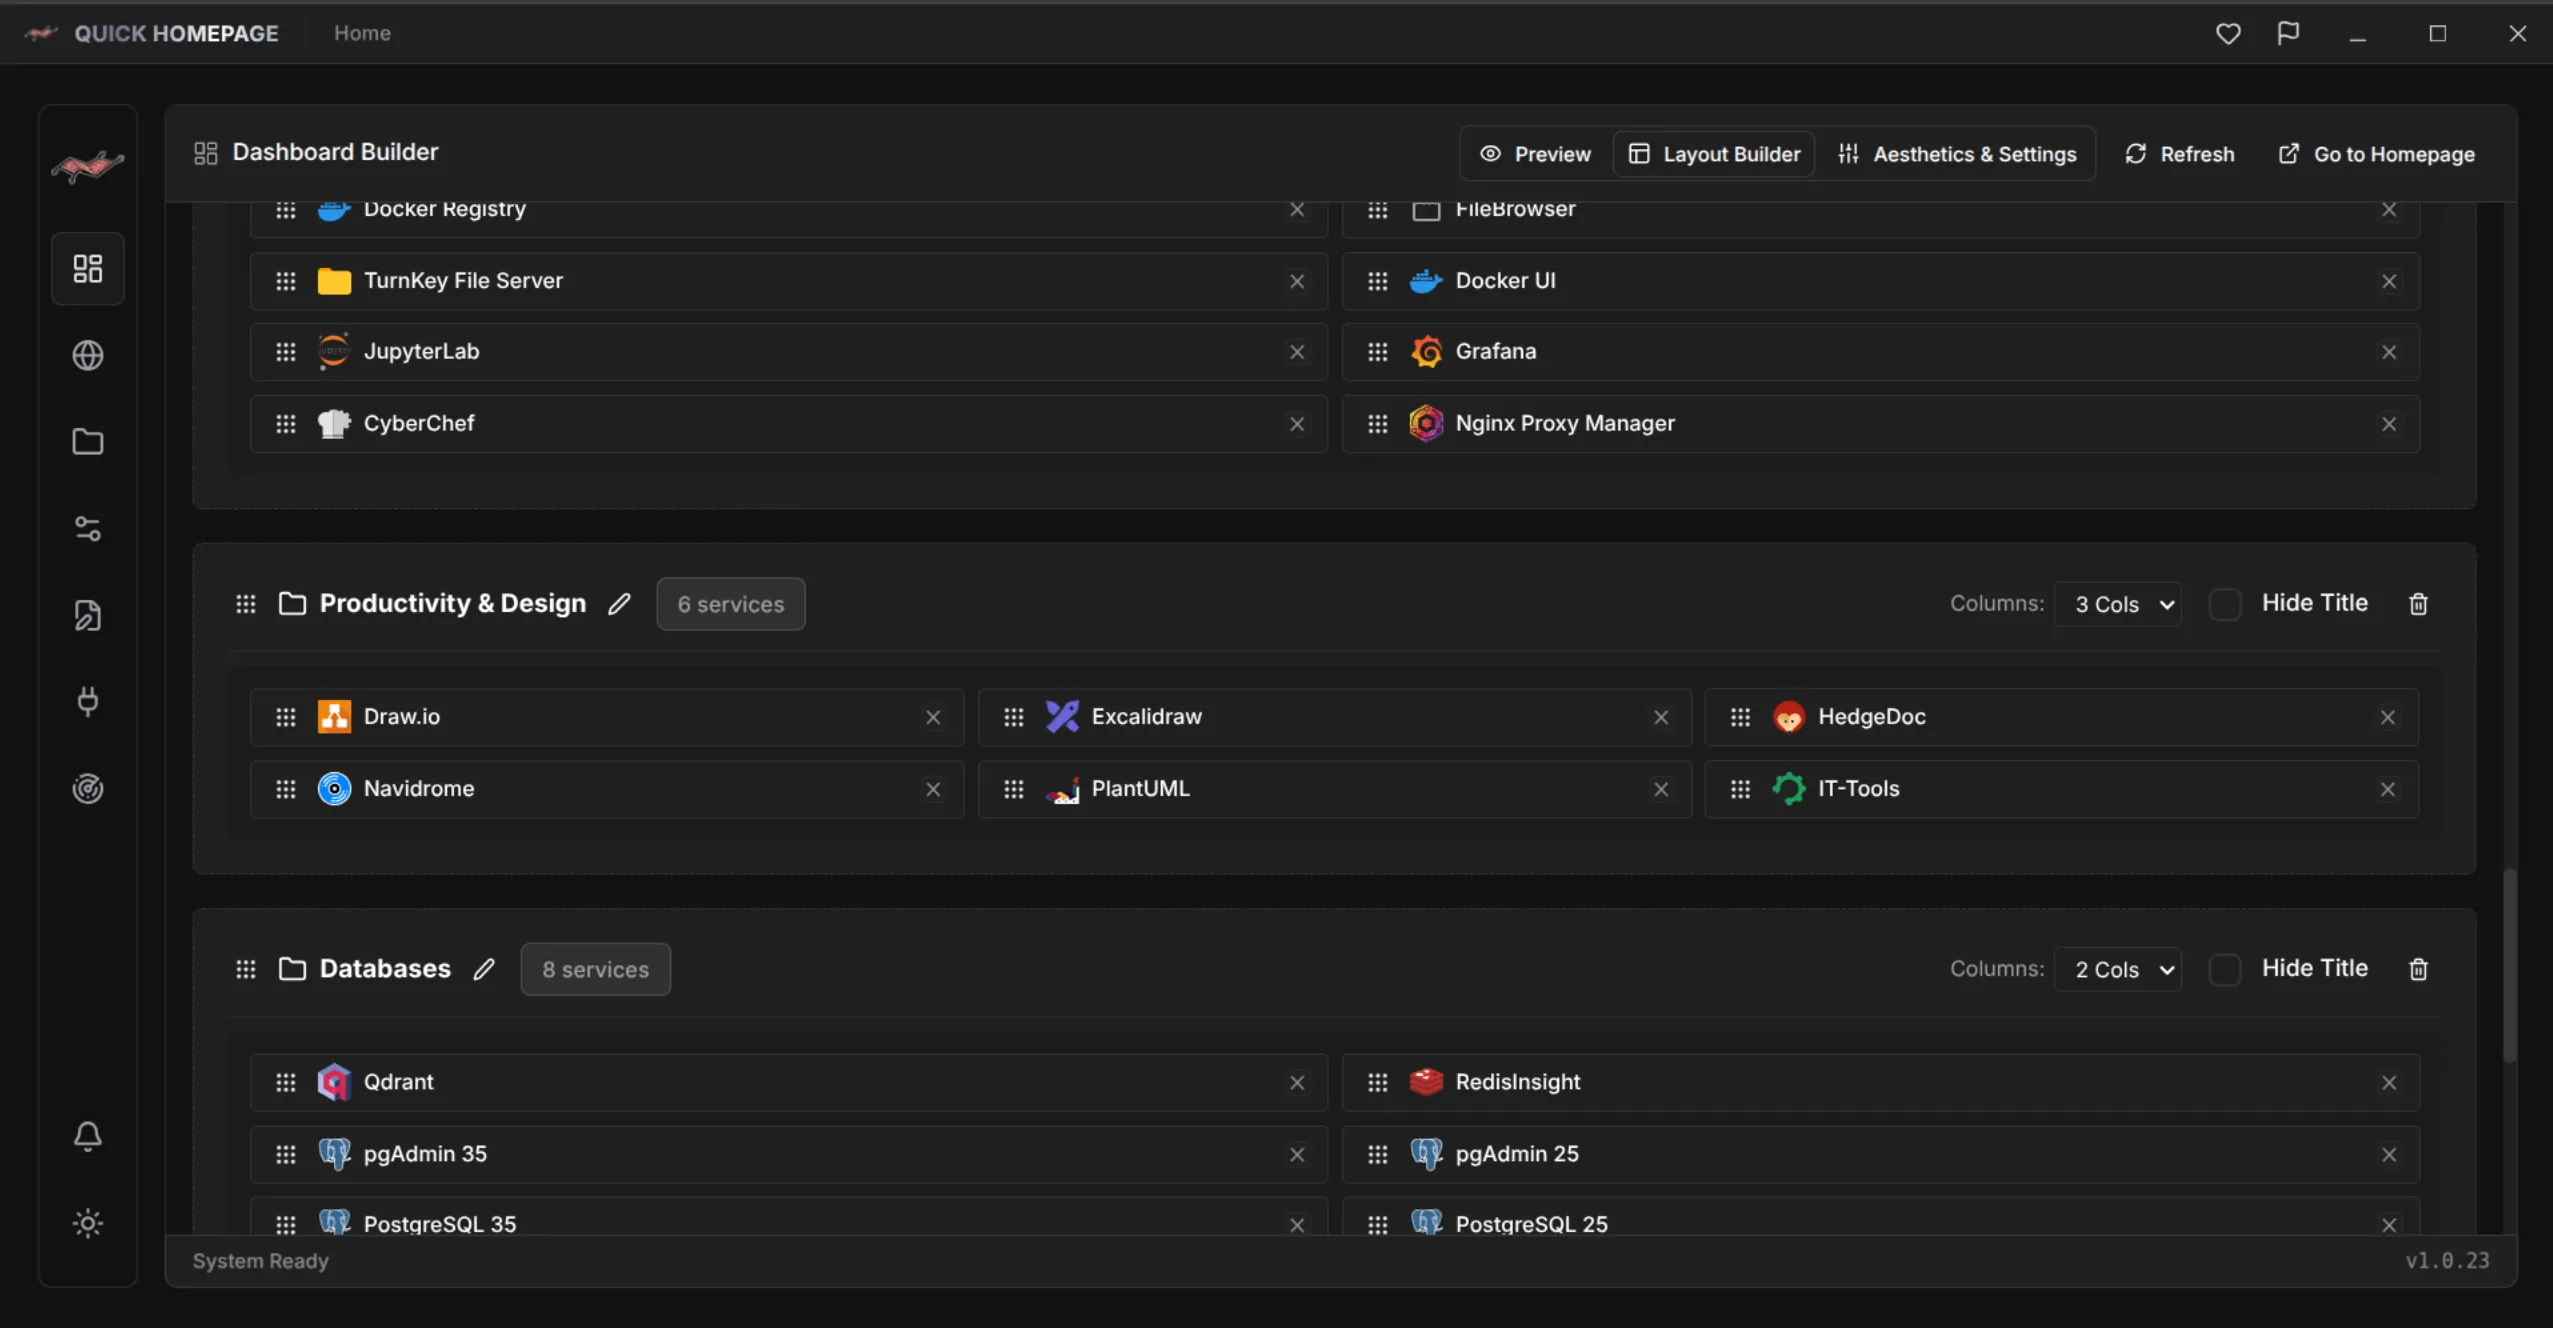Open notifications bell in sidebar
Viewport: 2553px width, 1328px height.
click(88, 1136)
